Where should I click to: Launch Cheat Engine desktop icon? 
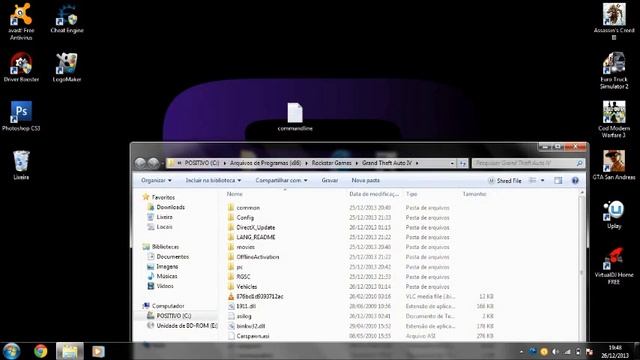(67, 18)
